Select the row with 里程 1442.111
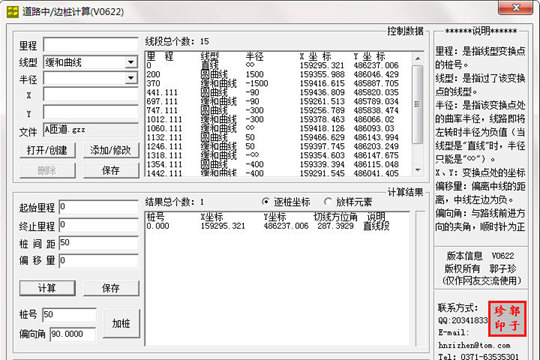Image resolution: width=540 pixels, height=360 pixels. (x=277, y=173)
